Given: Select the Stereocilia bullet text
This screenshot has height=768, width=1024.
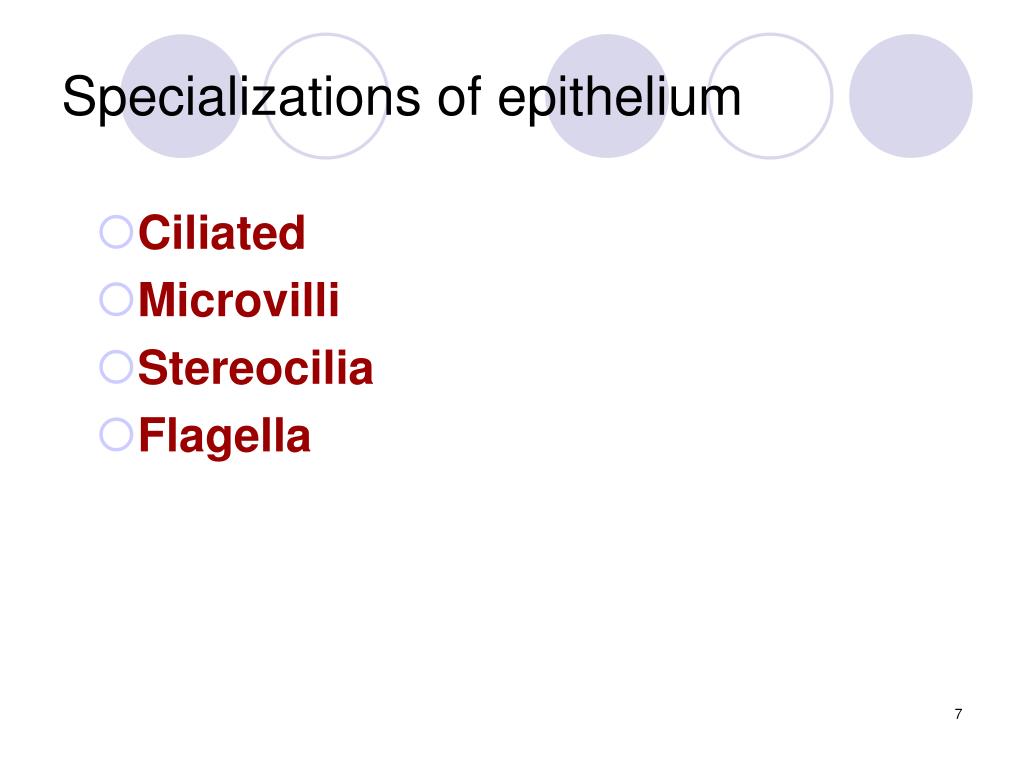Looking at the screenshot, I should [255, 368].
